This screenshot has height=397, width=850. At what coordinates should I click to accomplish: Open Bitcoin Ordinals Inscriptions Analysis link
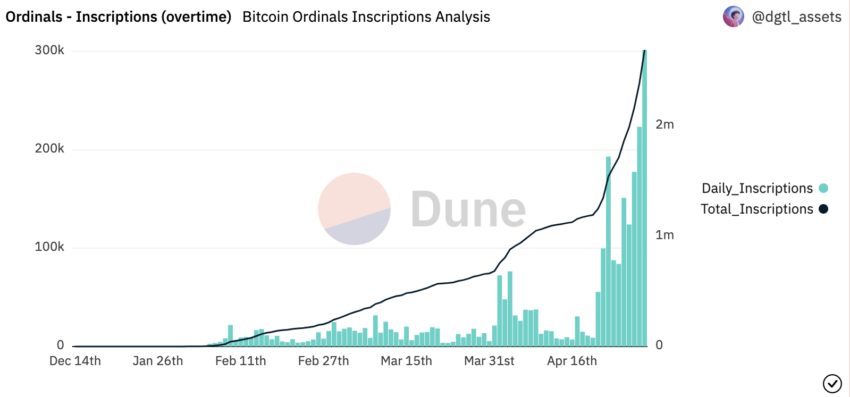(366, 17)
